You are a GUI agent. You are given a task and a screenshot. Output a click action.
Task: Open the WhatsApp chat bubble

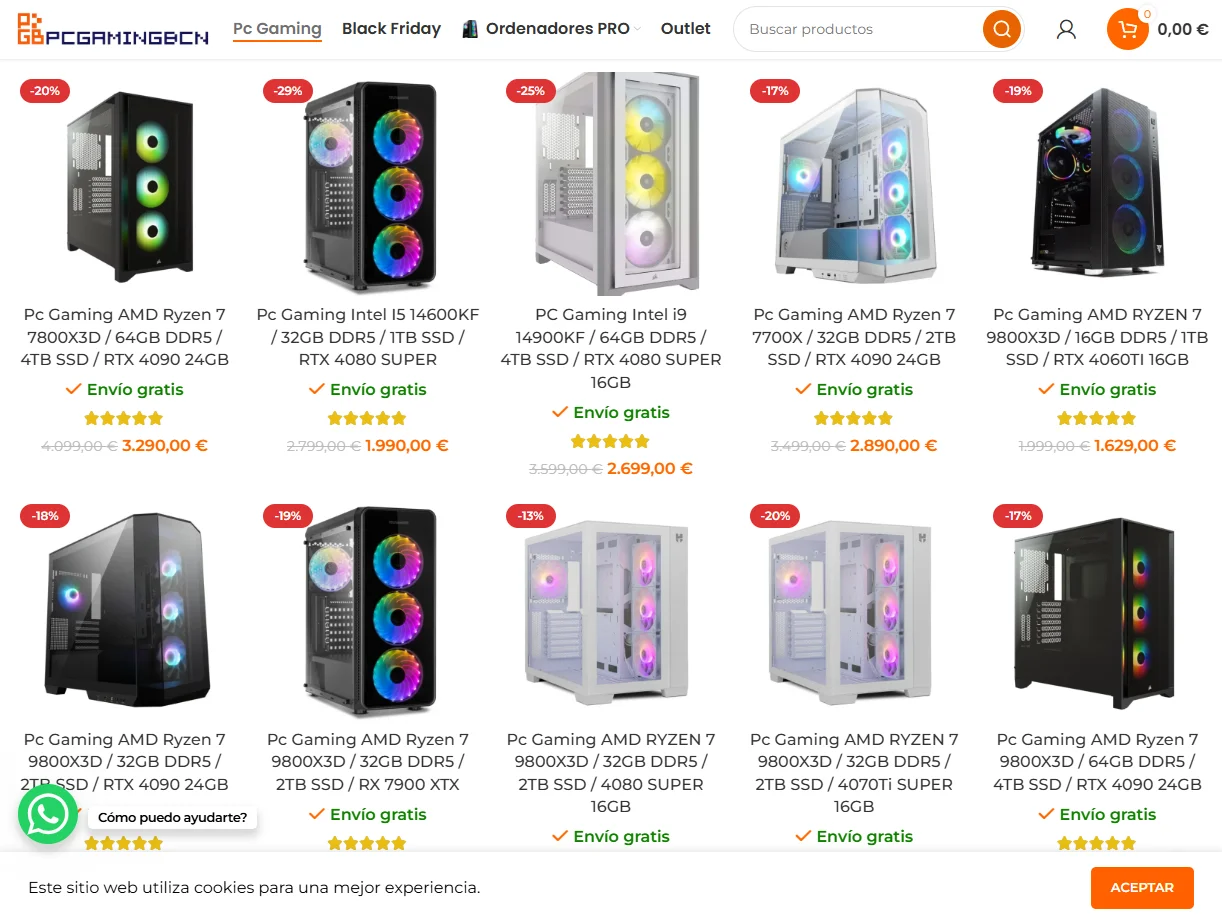pos(48,814)
